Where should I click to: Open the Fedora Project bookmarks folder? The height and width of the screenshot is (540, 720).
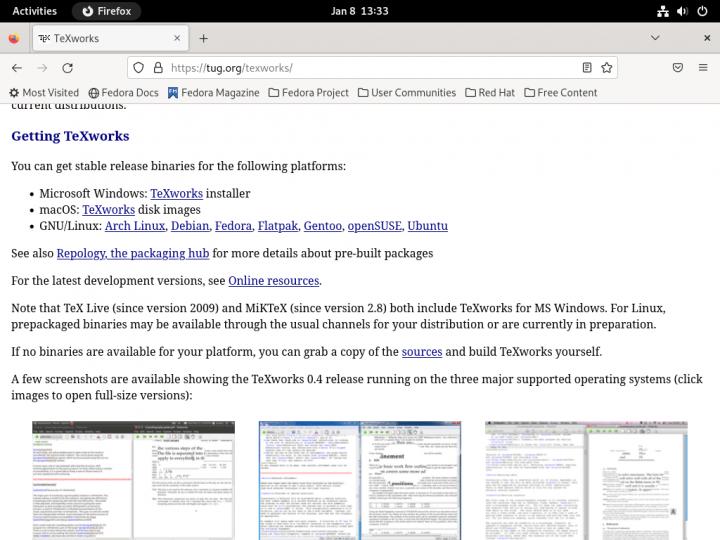click(x=308, y=93)
